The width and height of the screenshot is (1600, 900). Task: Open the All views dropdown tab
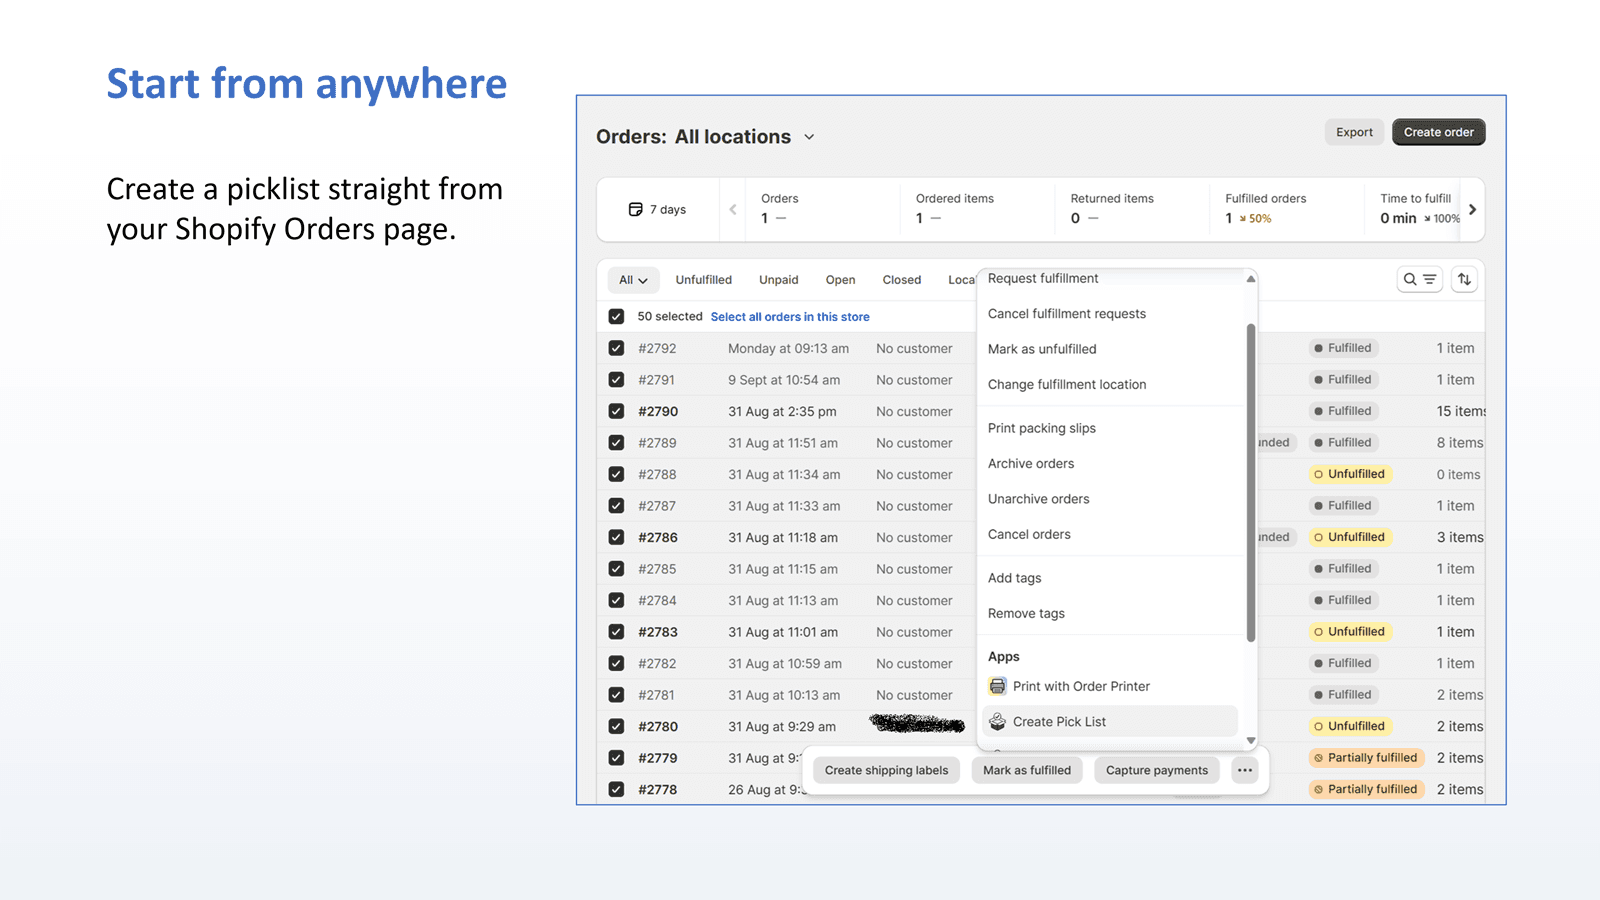click(633, 280)
